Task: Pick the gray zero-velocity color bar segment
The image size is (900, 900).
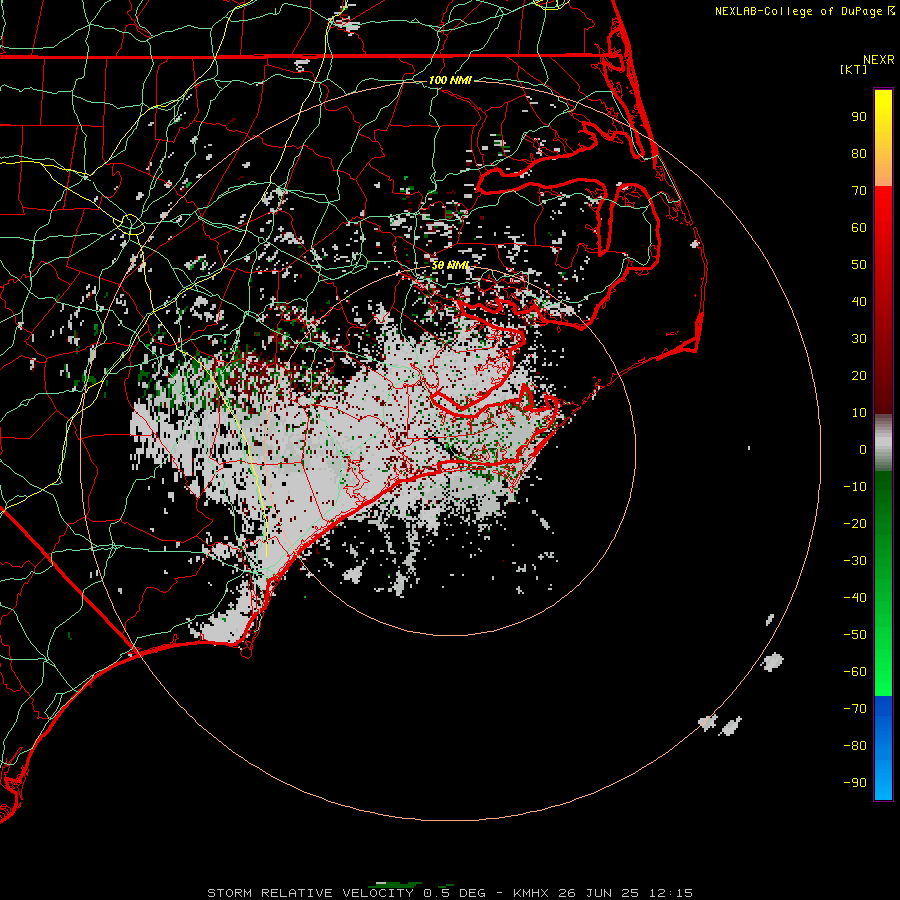Action: tap(883, 443)
